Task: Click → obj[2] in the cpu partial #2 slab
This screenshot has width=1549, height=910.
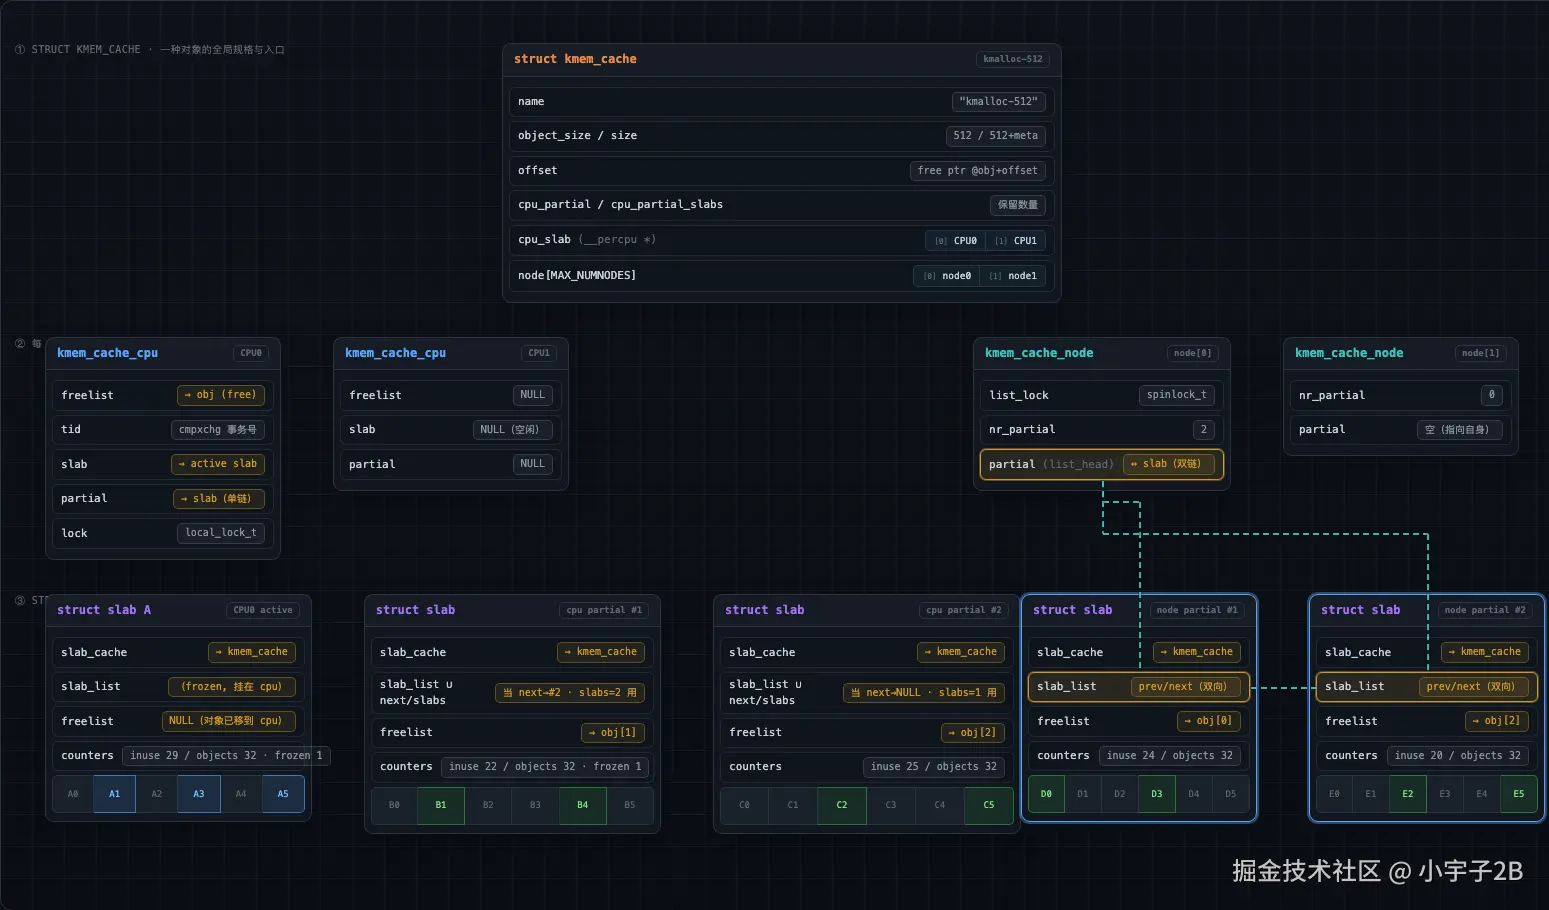Action: click(973, 733)
